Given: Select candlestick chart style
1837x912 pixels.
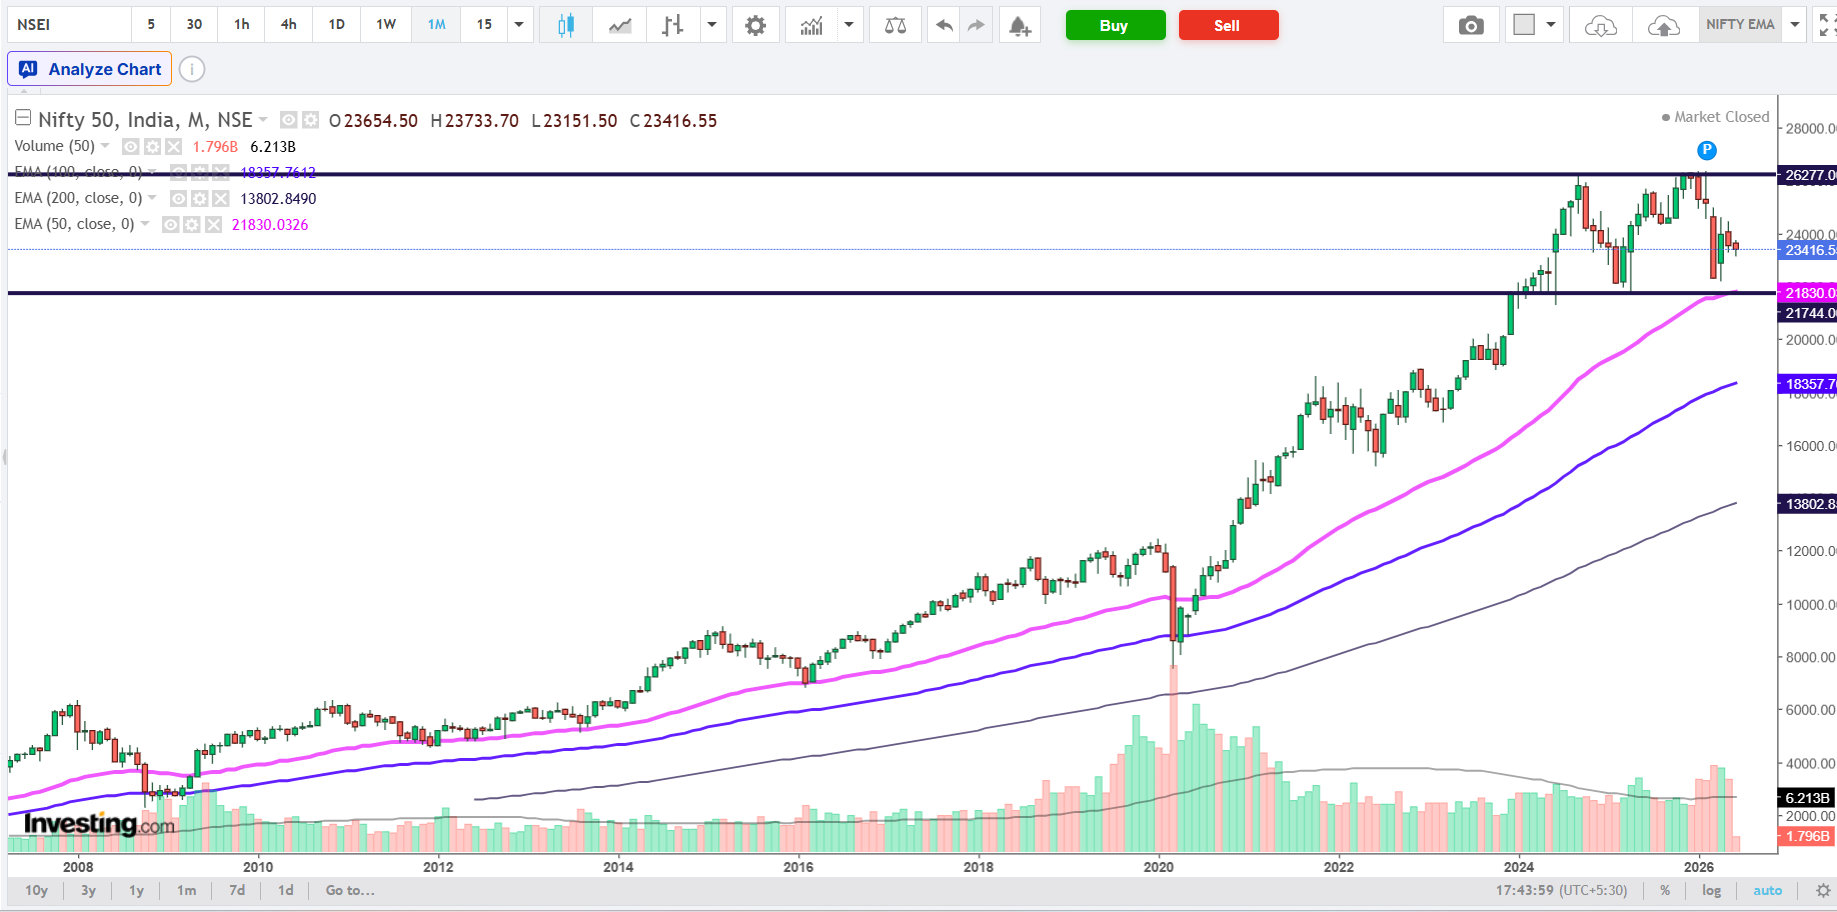Looking at the screenshot, I should click(x=566, y=25).
